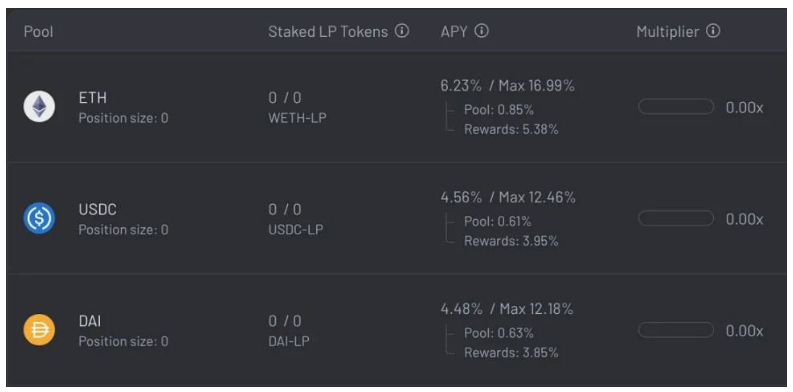This screenshot has width=793, height=392.
Task: Sort by Staked LP Tokens header
Action: (x=328, y=32)
